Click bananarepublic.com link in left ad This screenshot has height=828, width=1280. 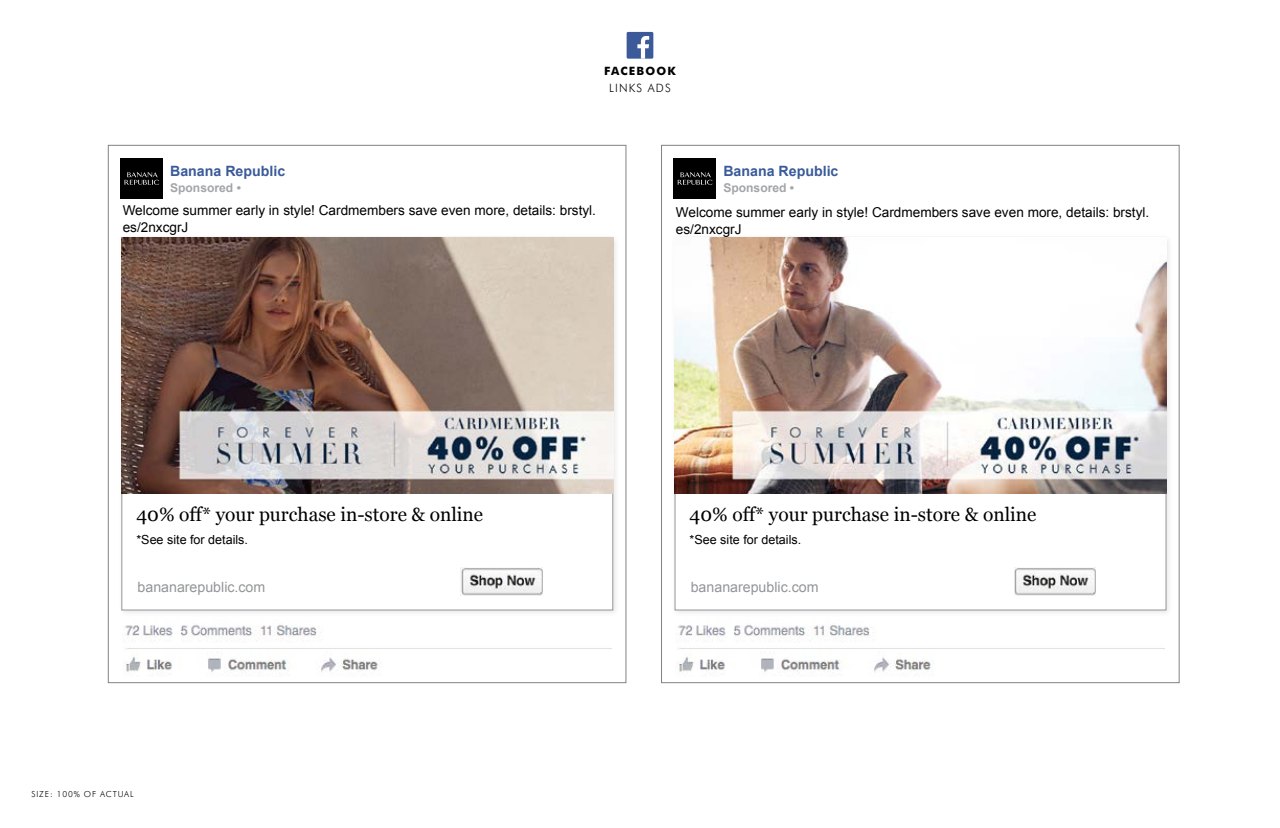(x=201, y=587)
